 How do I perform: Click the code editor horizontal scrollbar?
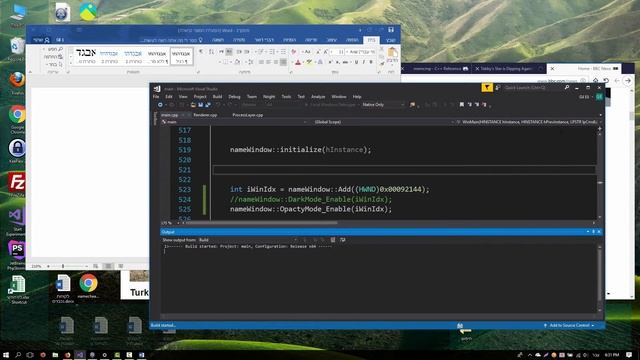(x=261, y=223)
